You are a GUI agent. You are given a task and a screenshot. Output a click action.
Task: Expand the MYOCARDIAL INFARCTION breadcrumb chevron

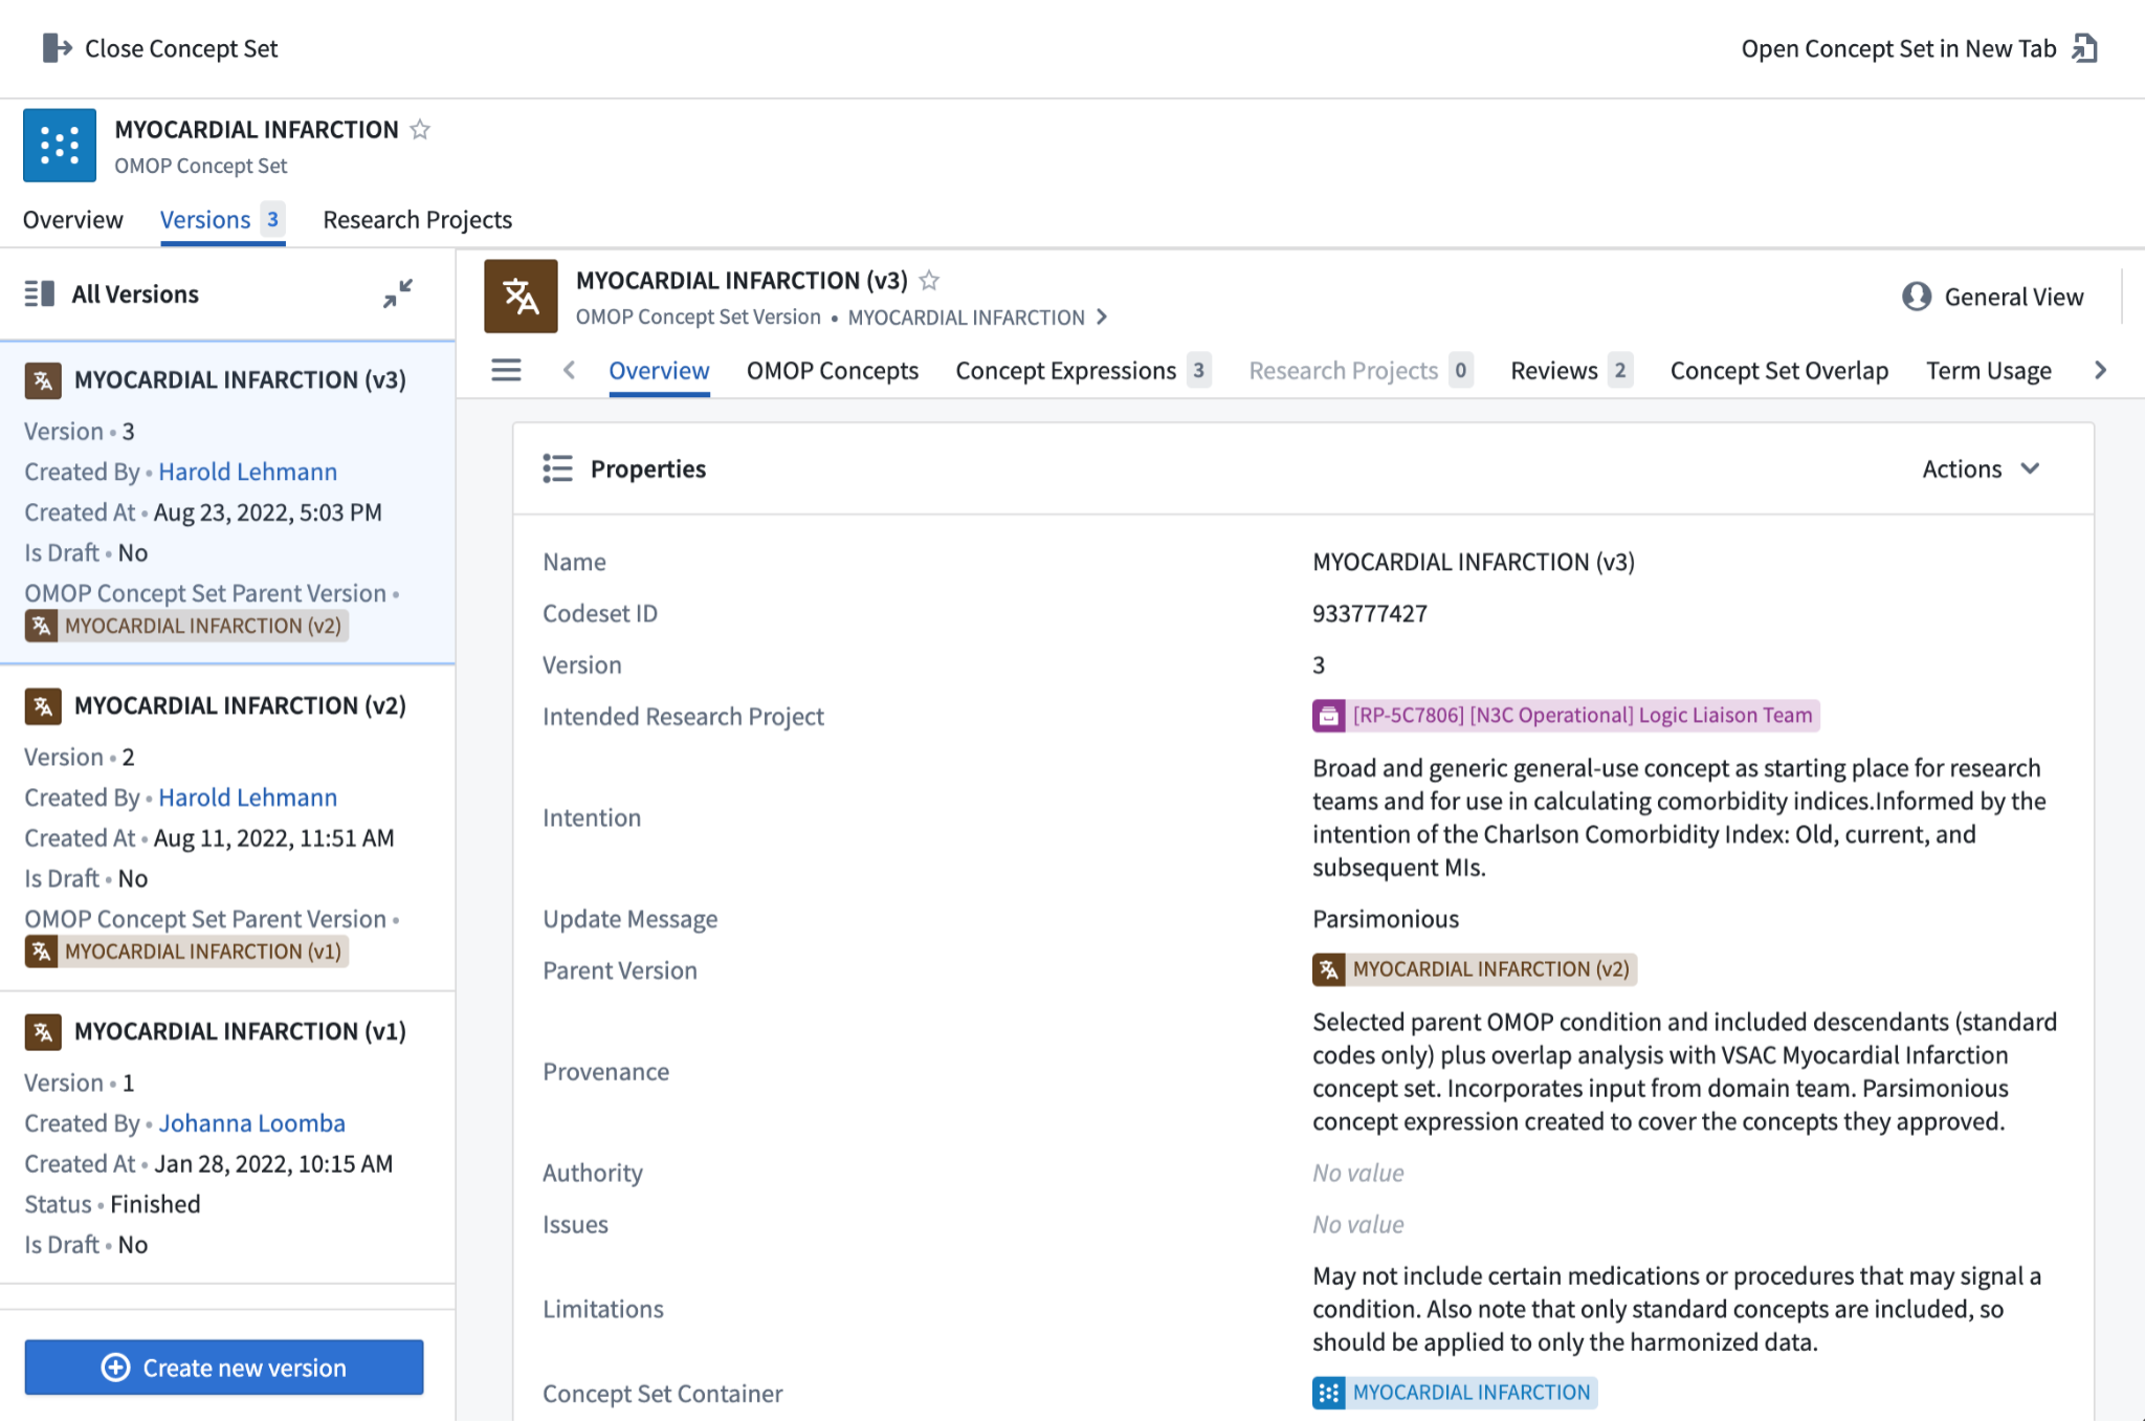(x=1102, y=317)
